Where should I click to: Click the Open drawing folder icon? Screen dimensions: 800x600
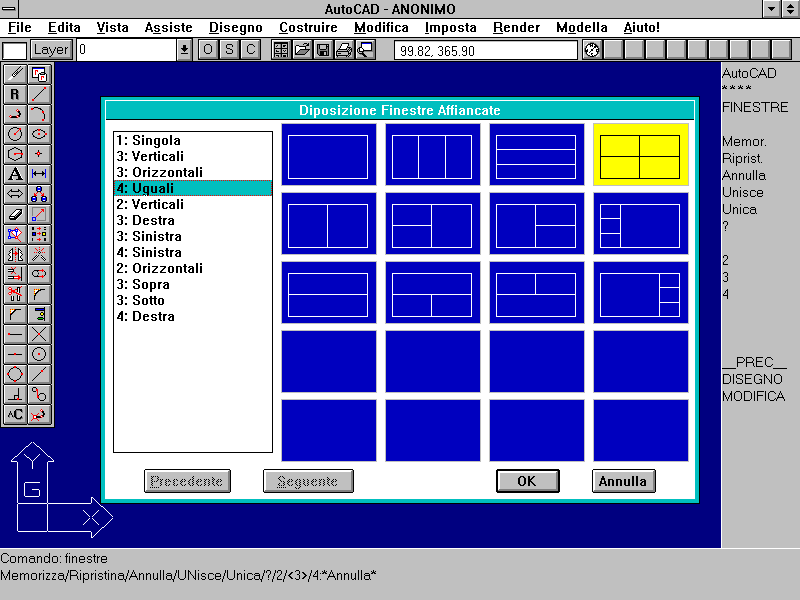coord(302,49)
